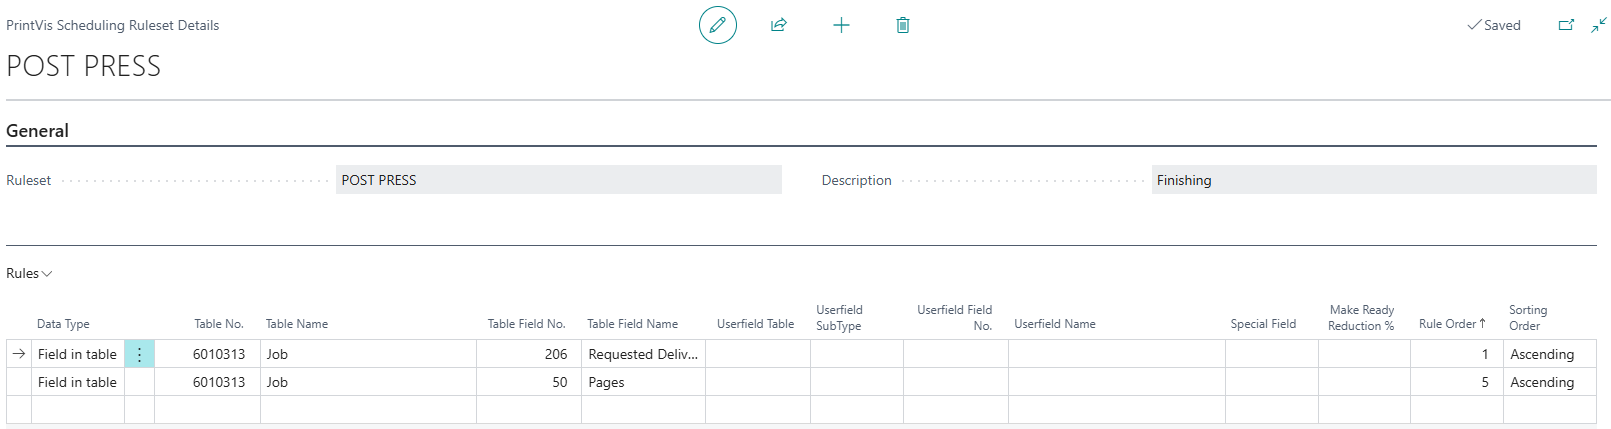This screenshot has height=429, width=1611.
Task: Click Userfield Table cell in first row
Action: point(758,354)
